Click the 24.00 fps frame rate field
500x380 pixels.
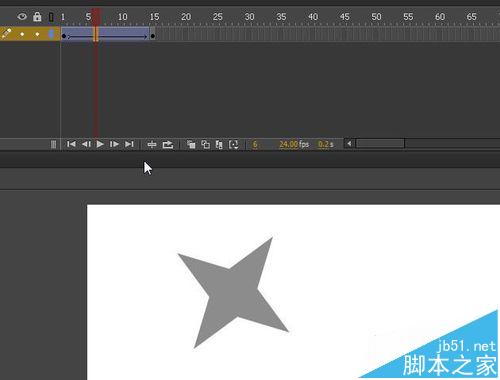click(x=288, y=144)
